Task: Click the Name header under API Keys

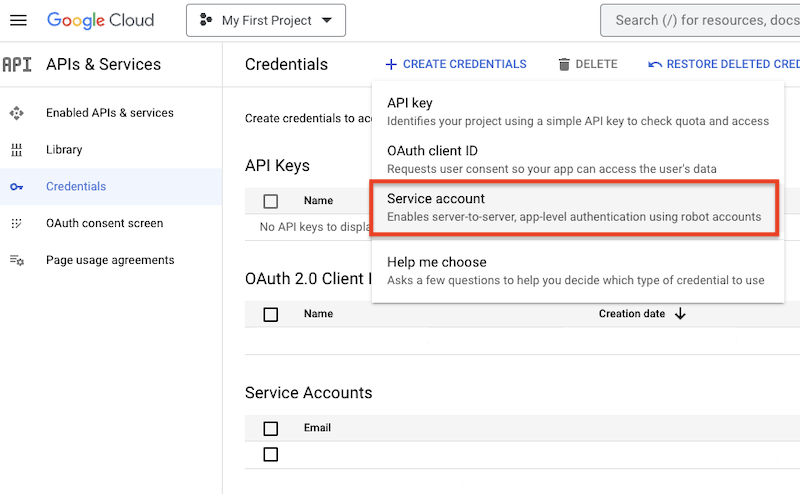Action: (x=318, y=201)
